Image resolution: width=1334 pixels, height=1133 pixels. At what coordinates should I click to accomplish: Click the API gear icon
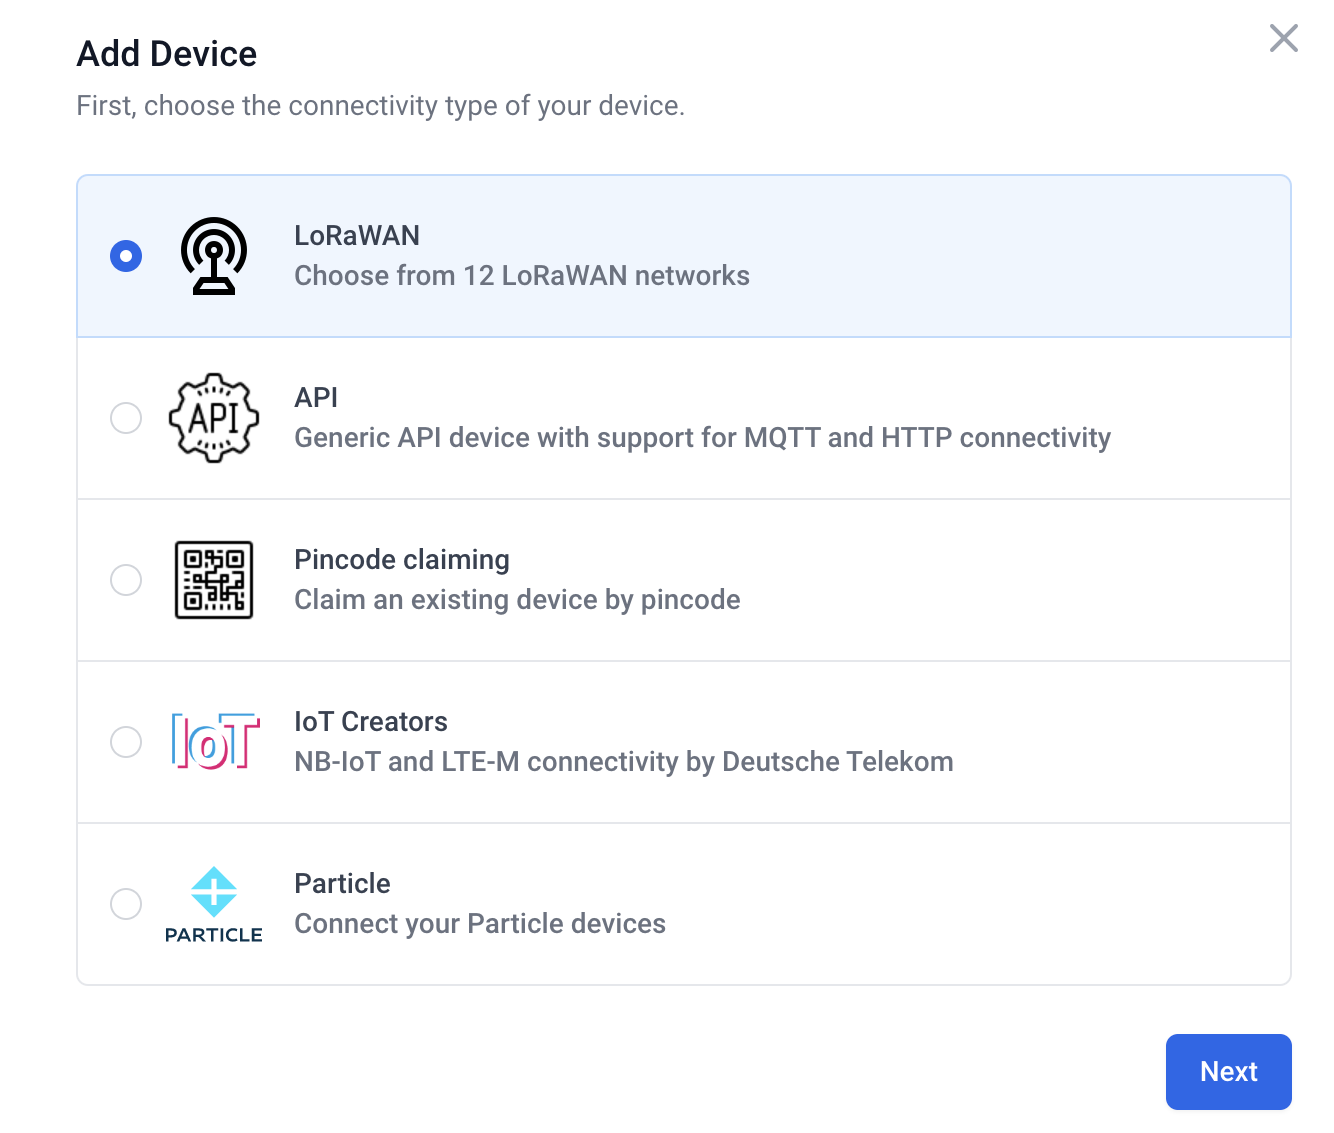214,418
